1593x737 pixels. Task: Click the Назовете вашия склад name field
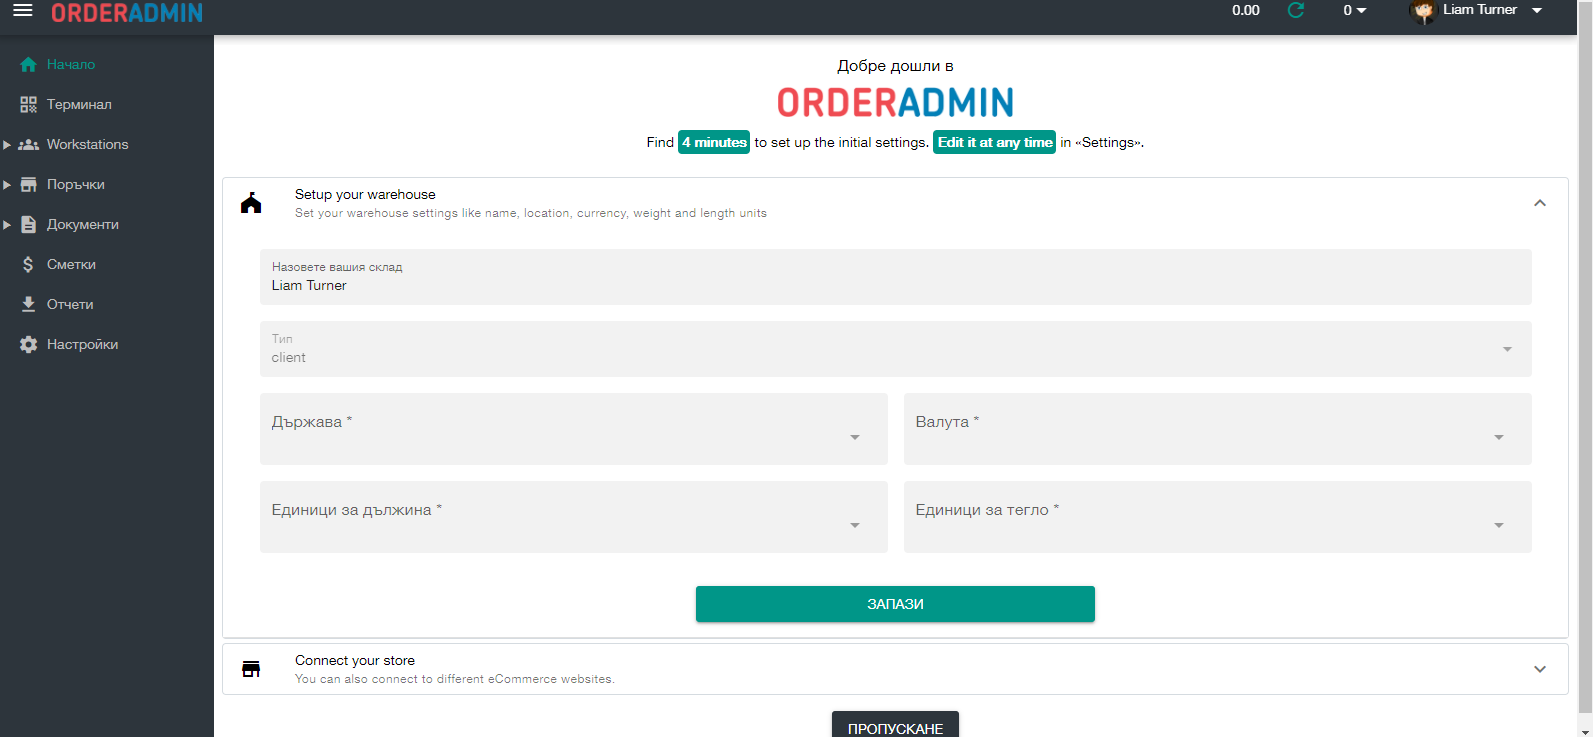pyautogui.click(x=895, y=277)
